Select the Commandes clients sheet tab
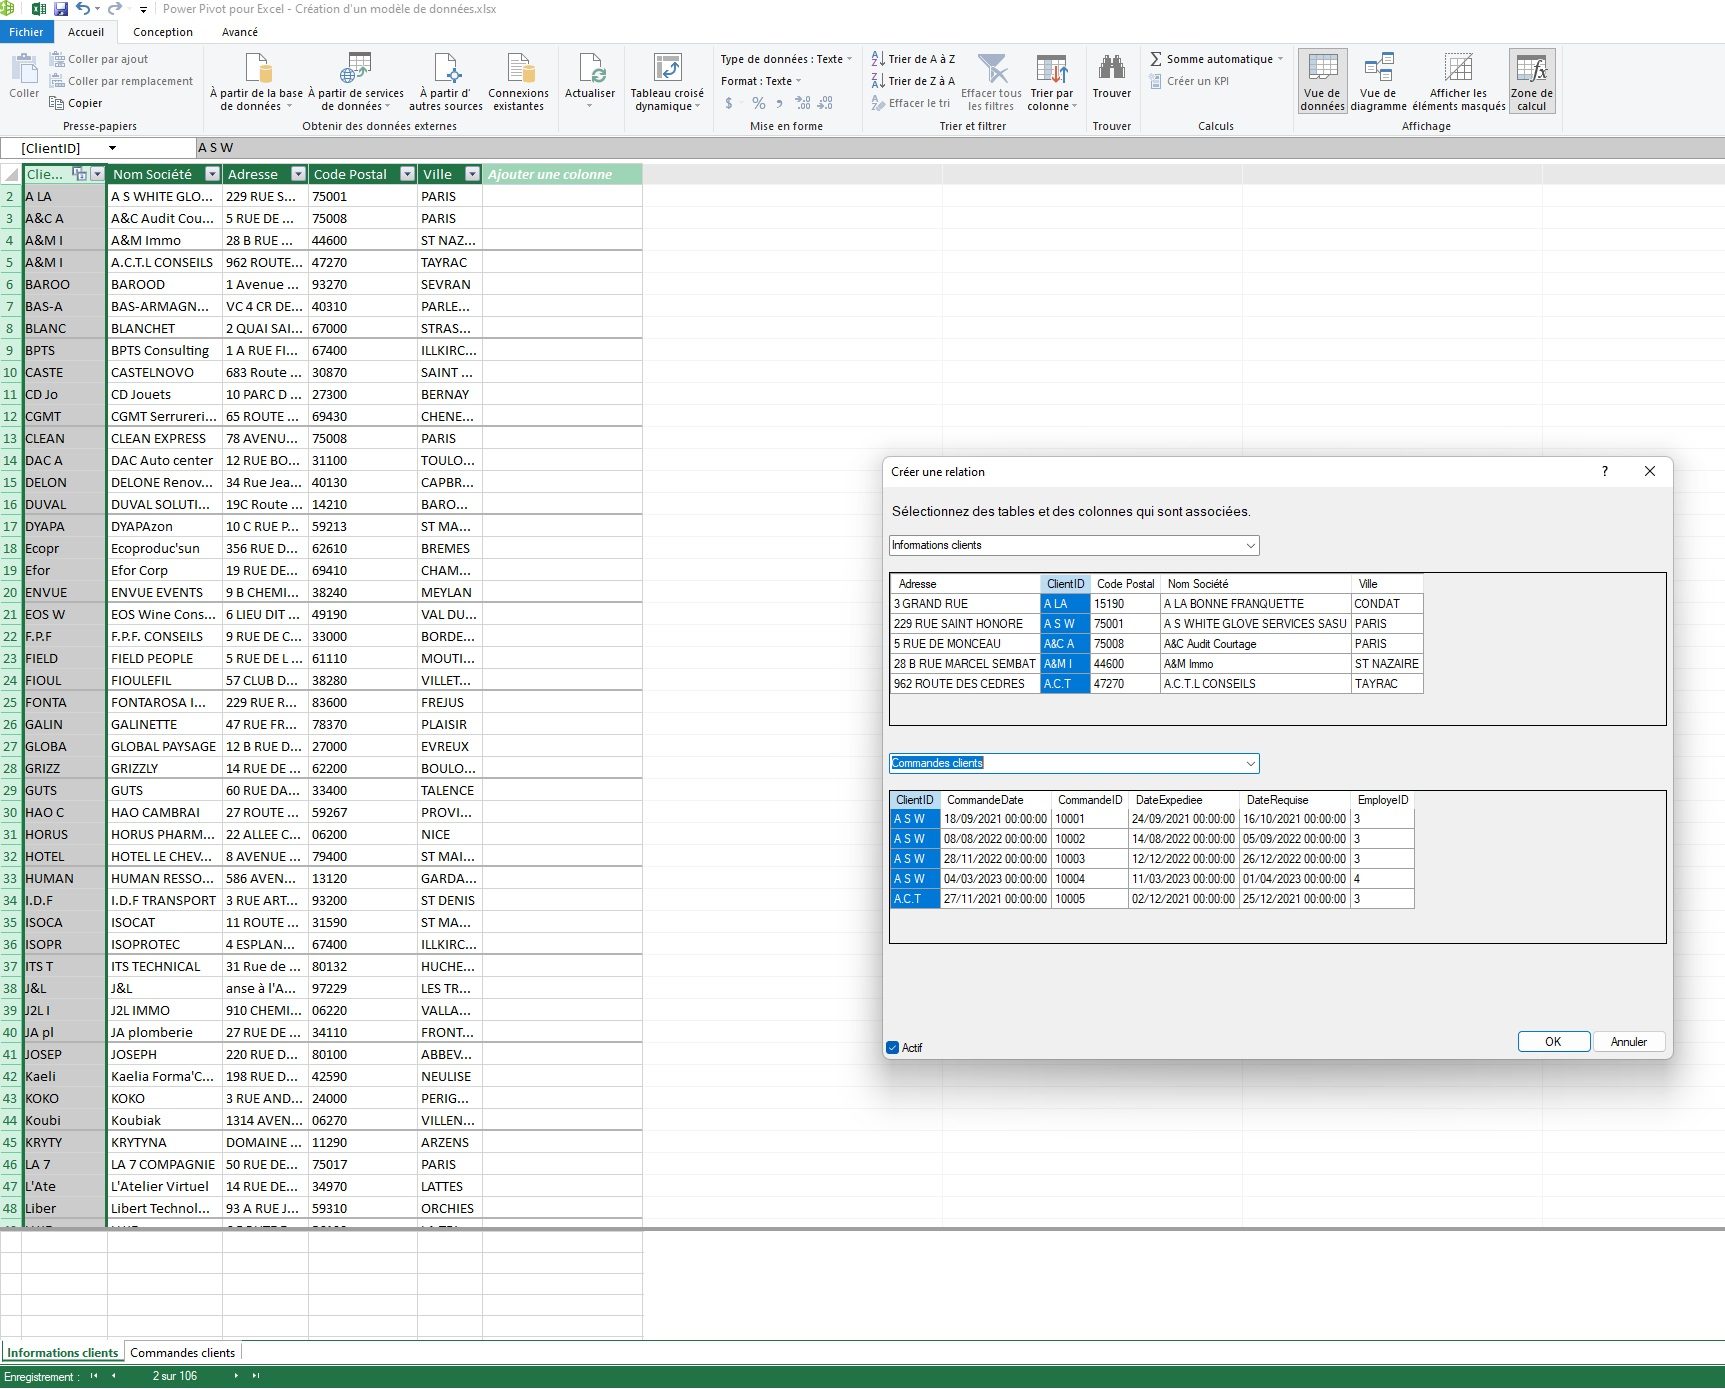 182,1352
